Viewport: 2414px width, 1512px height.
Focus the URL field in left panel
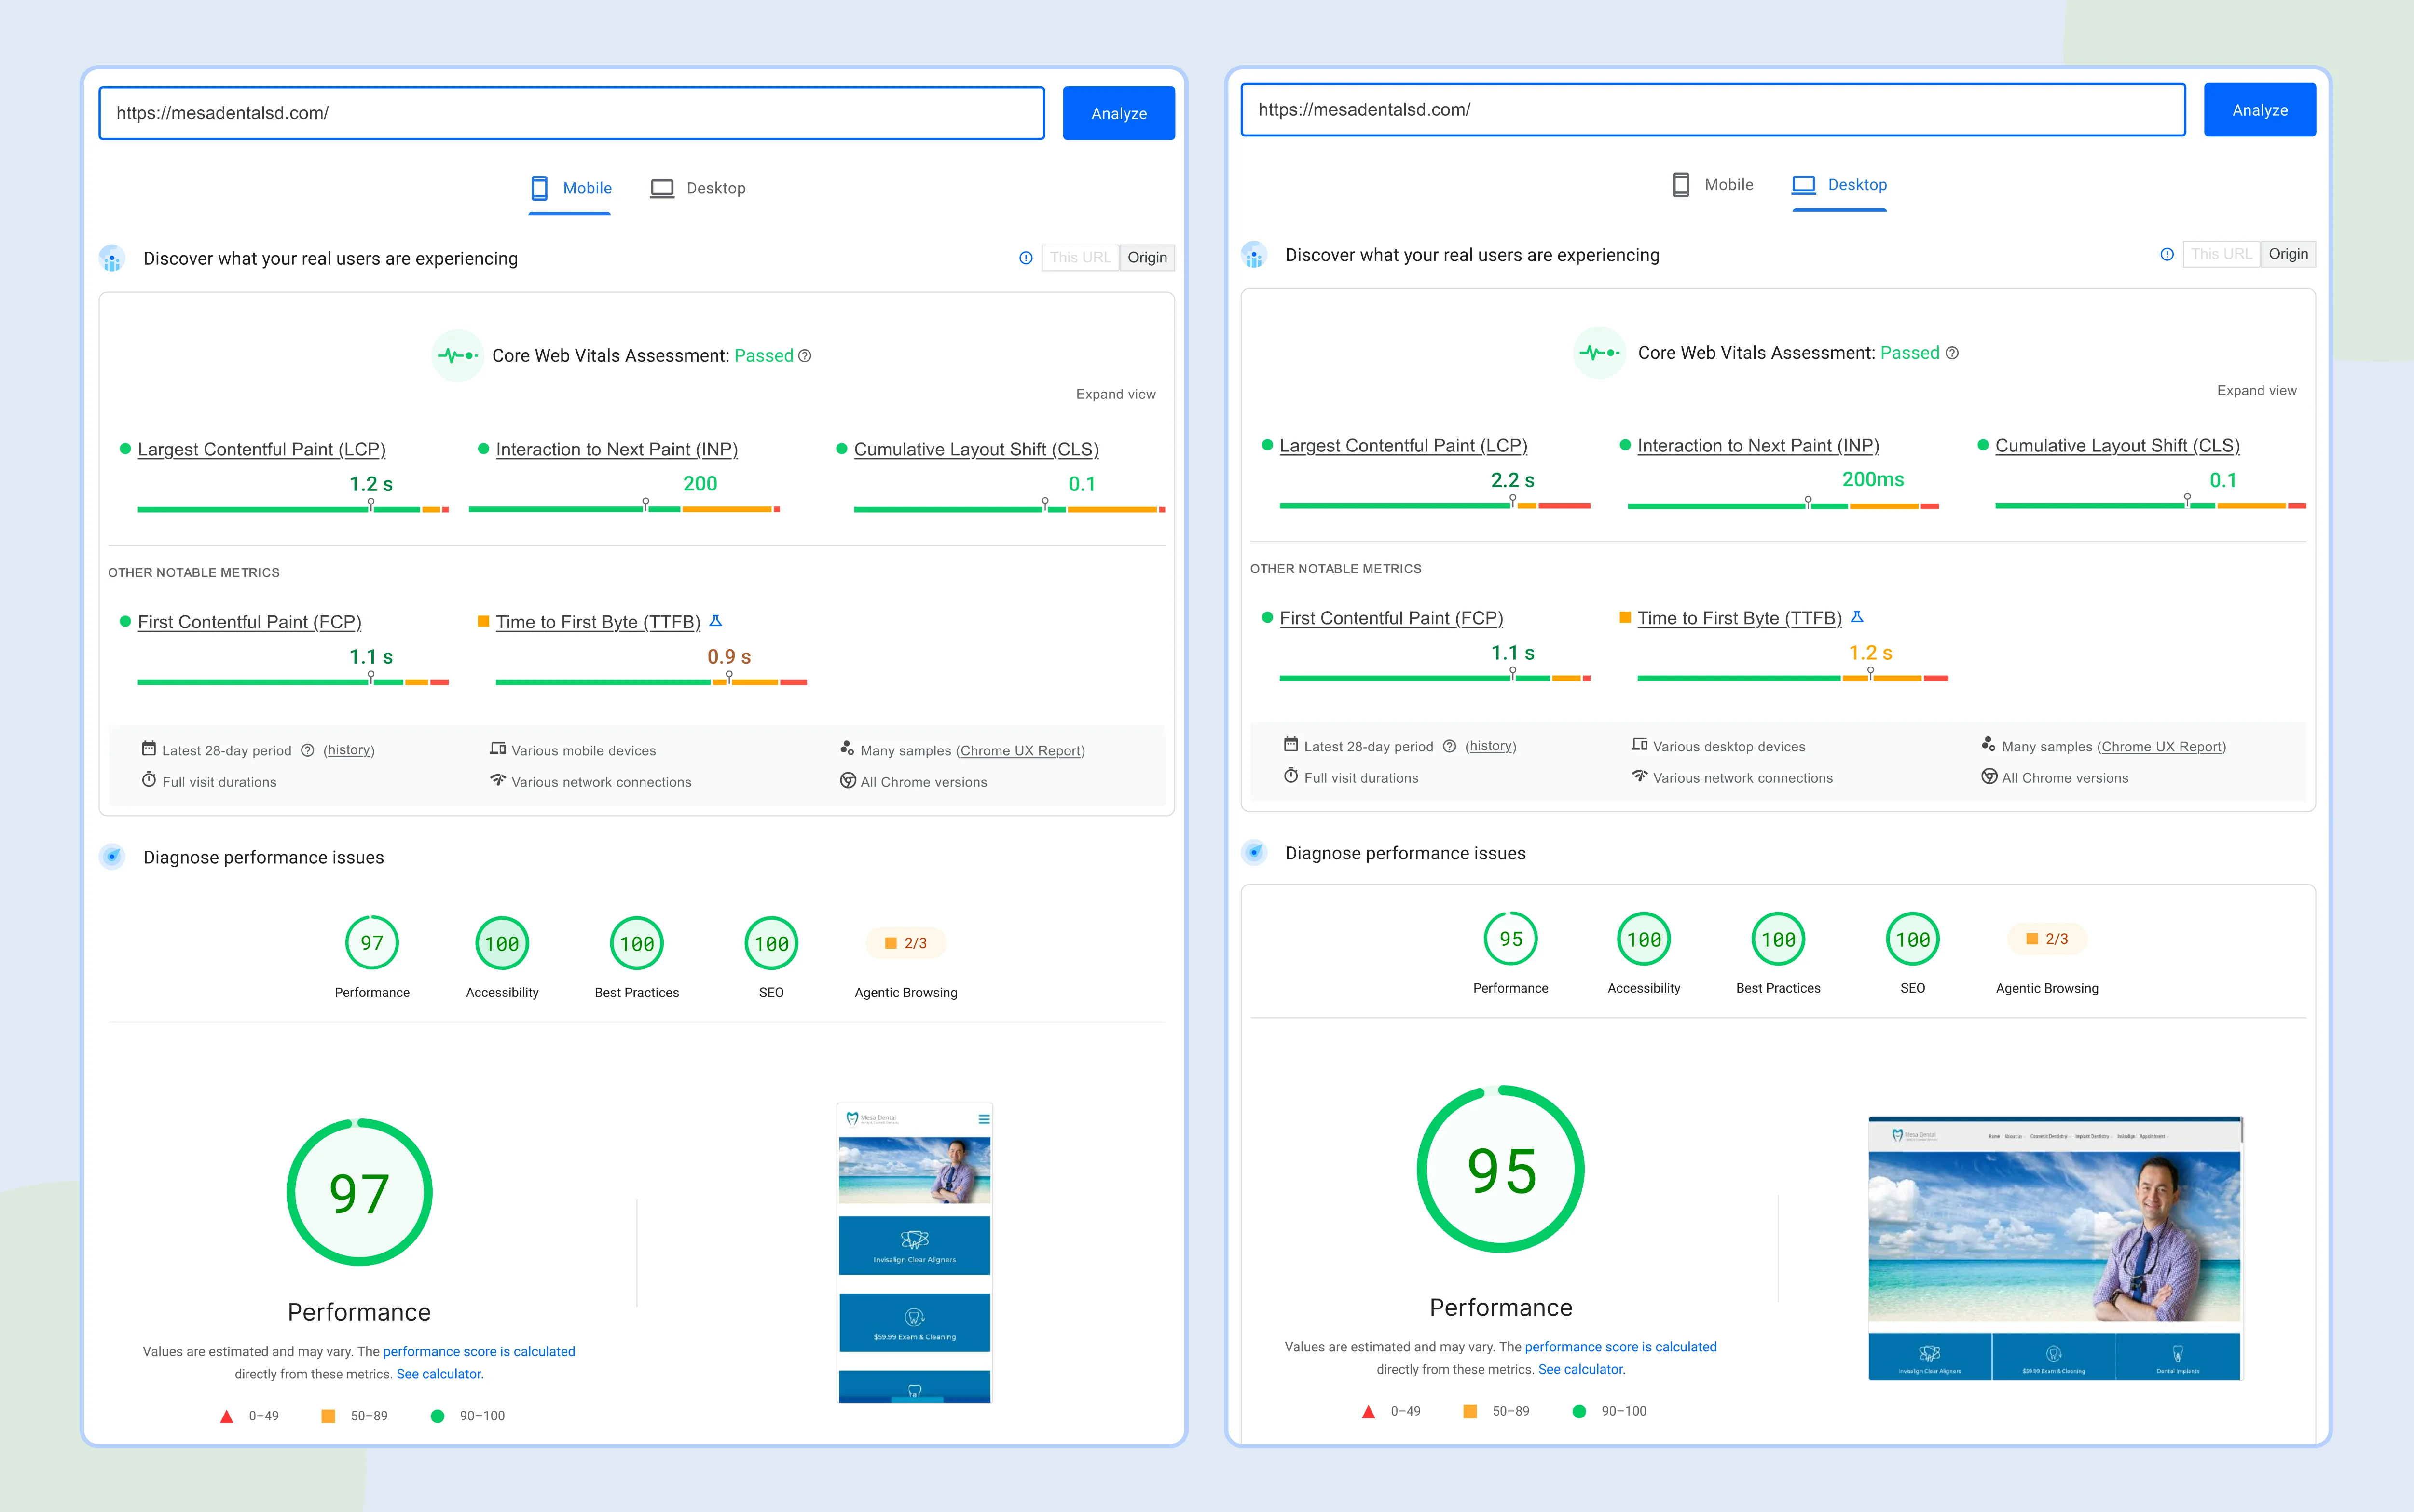[572, 113]
